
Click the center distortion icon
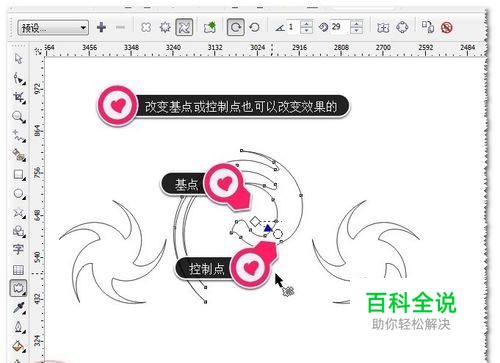pyautogui.click(x=383, y=27)
